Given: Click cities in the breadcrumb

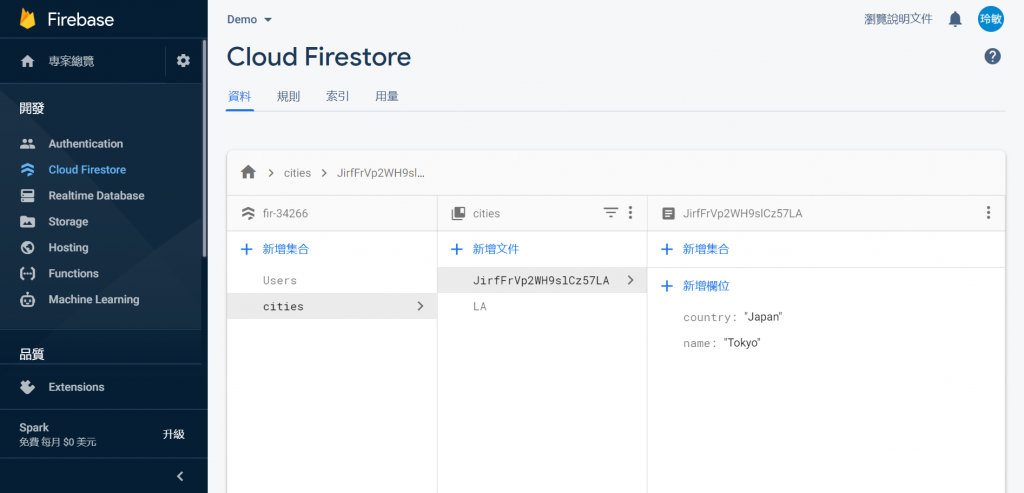Looking at the screenshot, I should point(297,173).
